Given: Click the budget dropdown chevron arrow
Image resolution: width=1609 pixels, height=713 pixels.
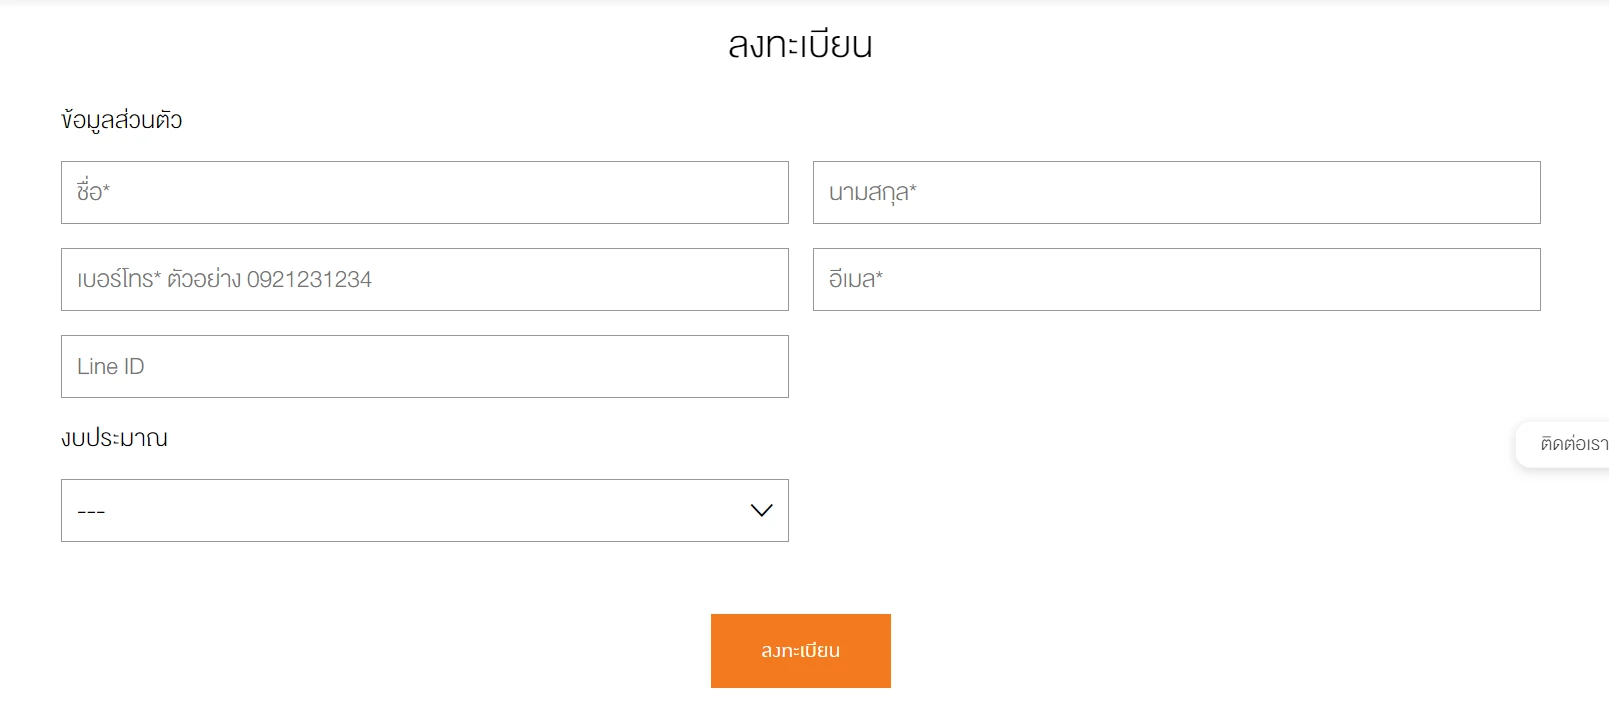Looking at the screenshot, I should [x=761, y=510].
